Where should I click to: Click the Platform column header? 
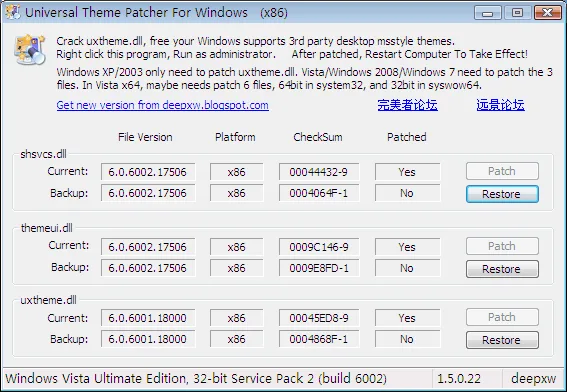[x=235, y=137]
